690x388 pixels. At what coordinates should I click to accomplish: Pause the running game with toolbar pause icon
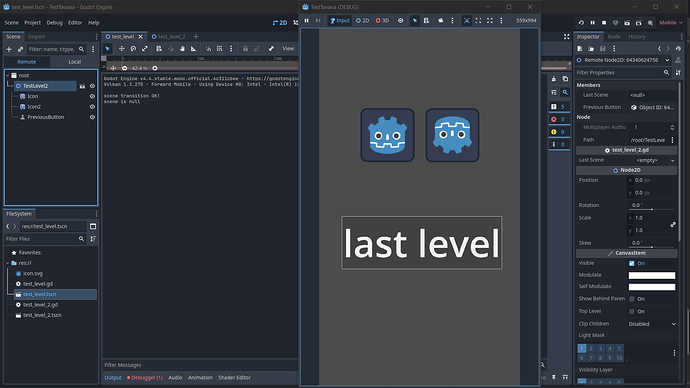(307, 21)
